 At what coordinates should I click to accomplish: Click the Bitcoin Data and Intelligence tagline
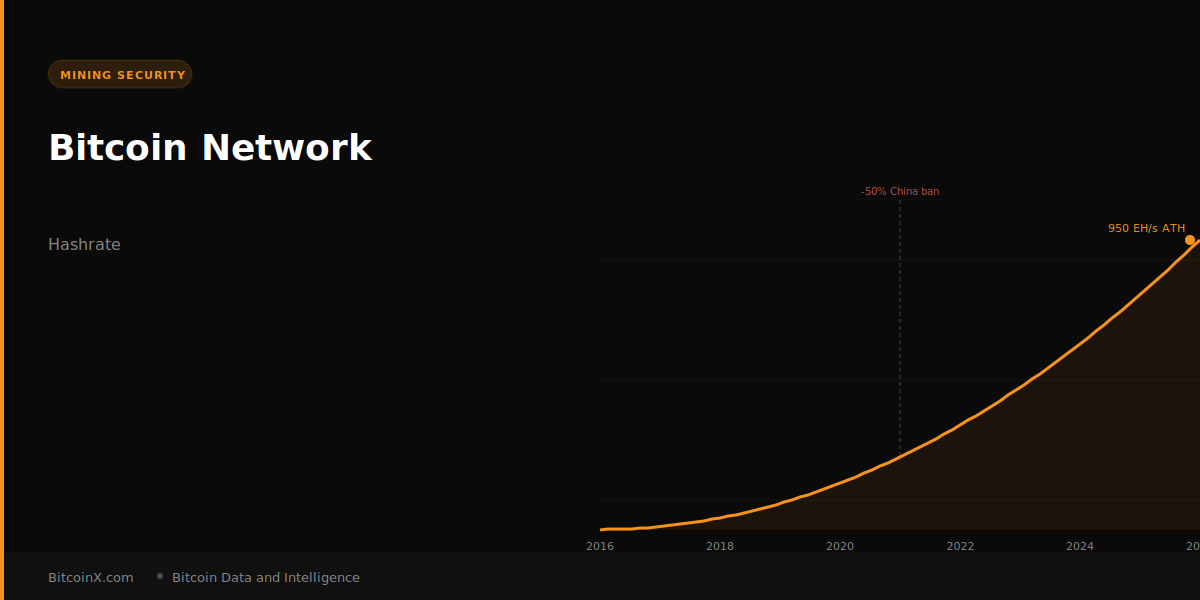pyautogui.click(x=265, y=577)
